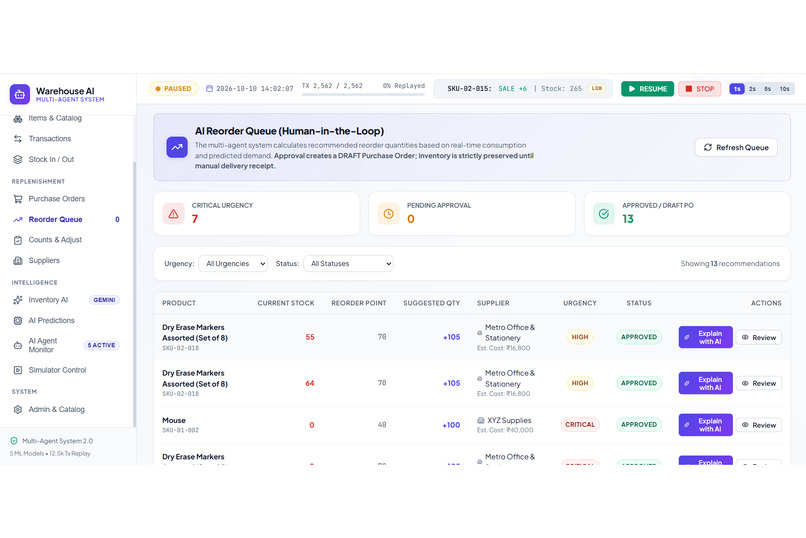806x538 pixels.
Task: Select the 2s replay speed
Action: point(752,89)
